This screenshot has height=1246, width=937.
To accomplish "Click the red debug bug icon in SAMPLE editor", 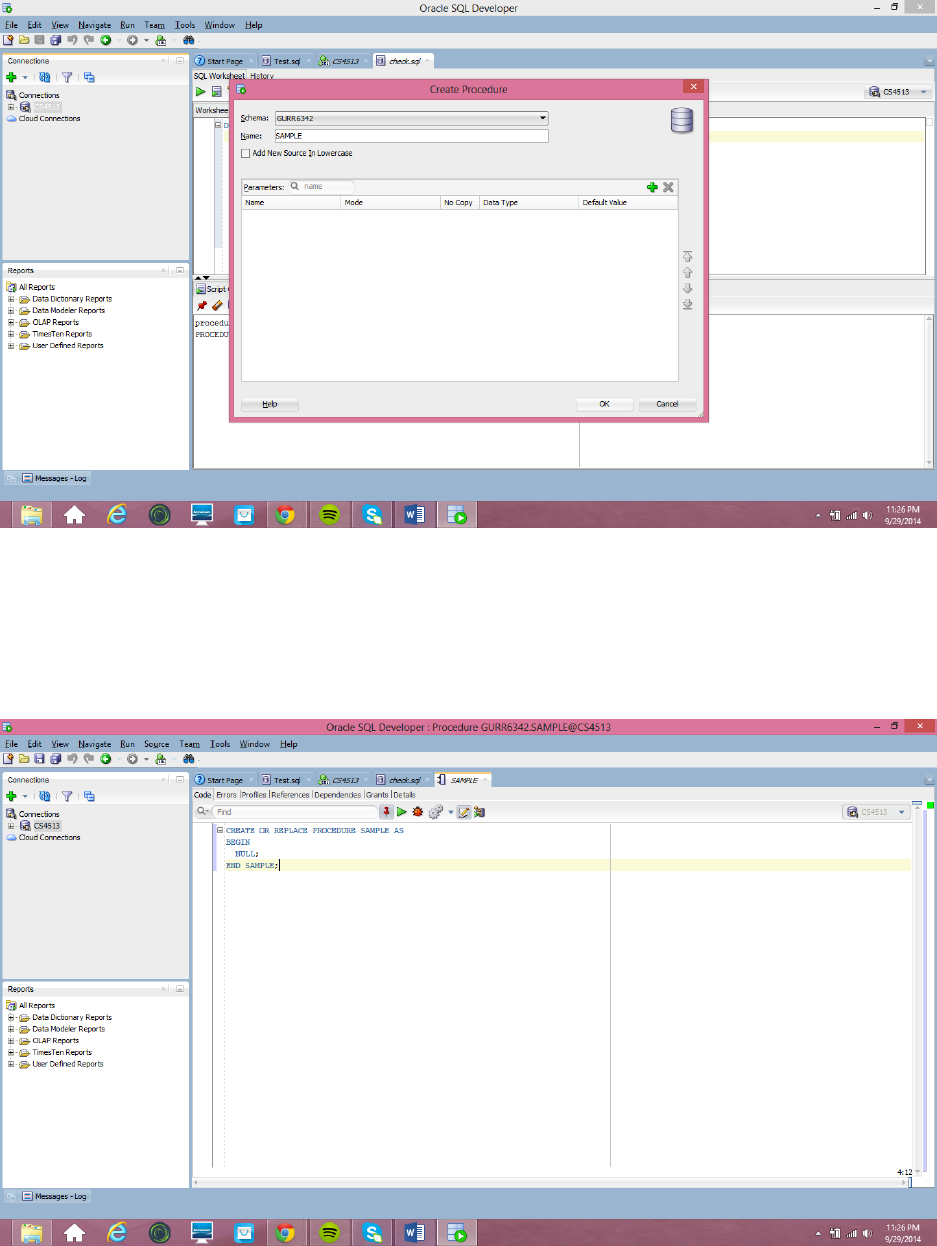I will click(x=418, y=812).
